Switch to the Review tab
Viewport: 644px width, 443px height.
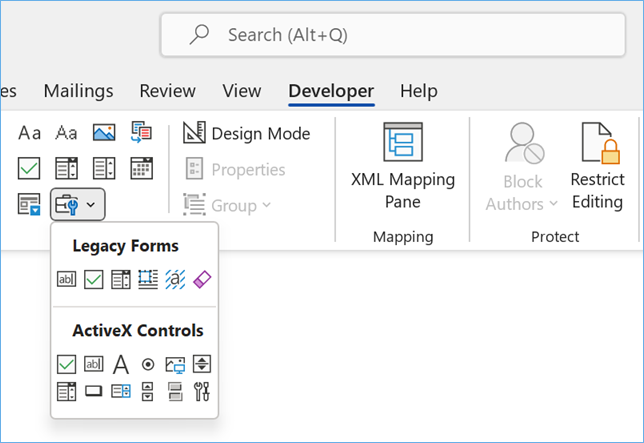pyautogui.click(x=167, y=91)
